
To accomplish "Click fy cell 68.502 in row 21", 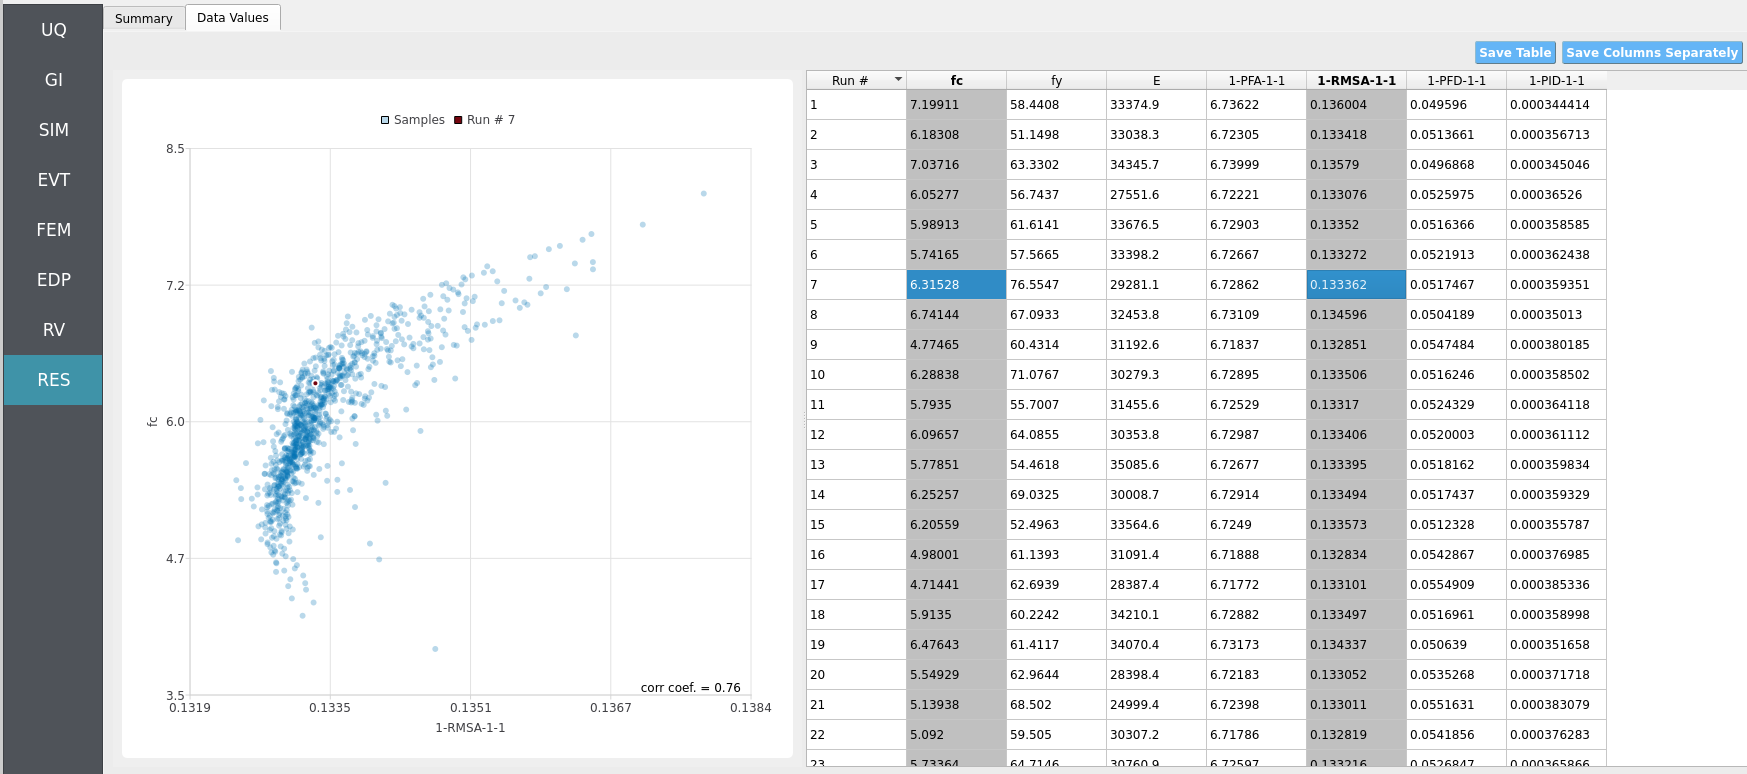I will pos(1056,704).
